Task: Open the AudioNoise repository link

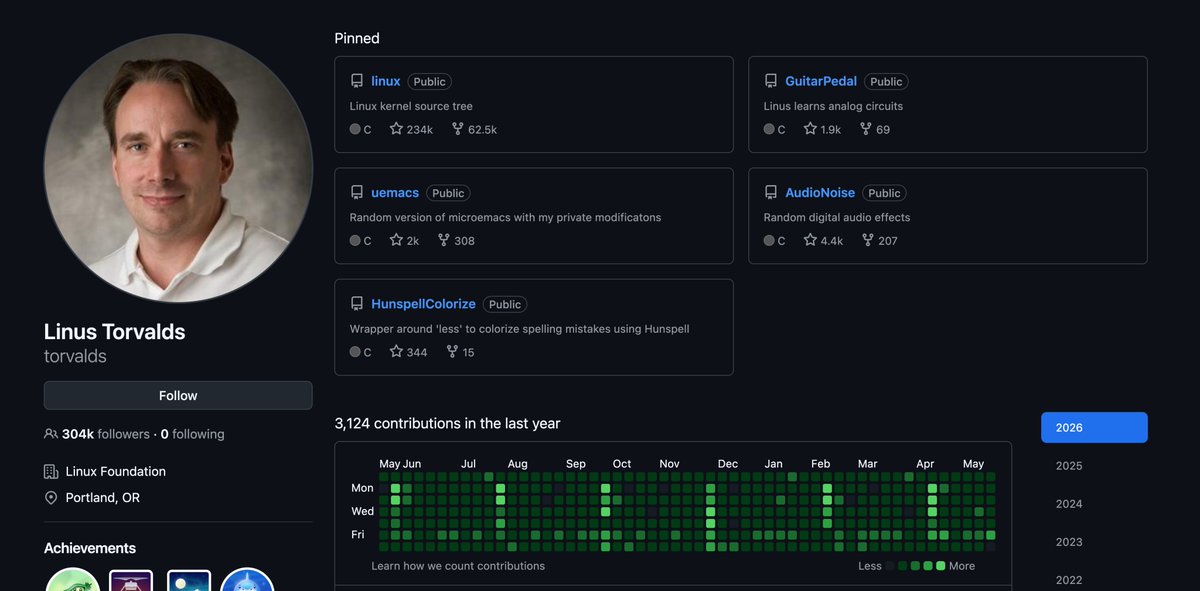Action: tap(821, 192)
